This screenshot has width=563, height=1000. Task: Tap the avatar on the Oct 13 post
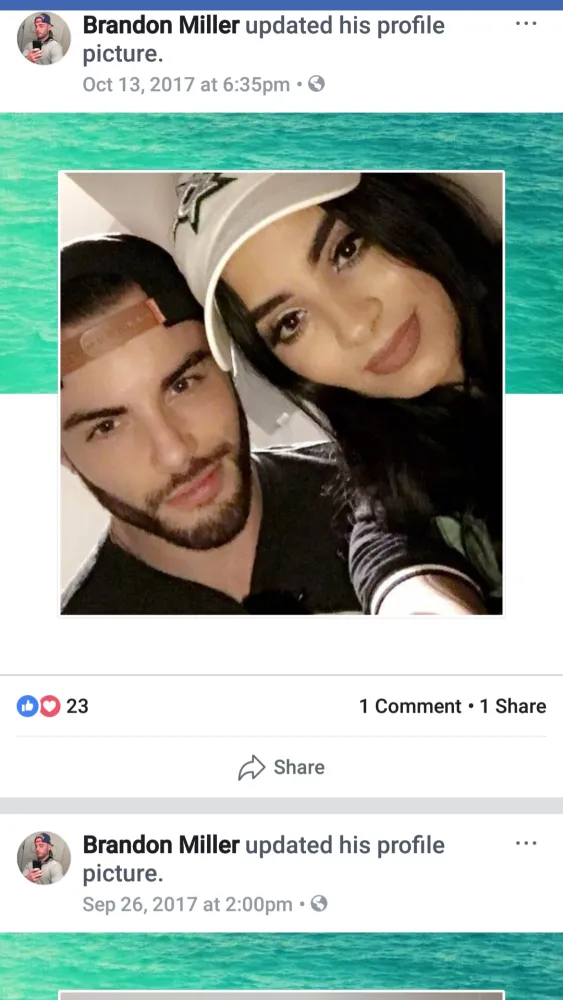pos(43,38)
